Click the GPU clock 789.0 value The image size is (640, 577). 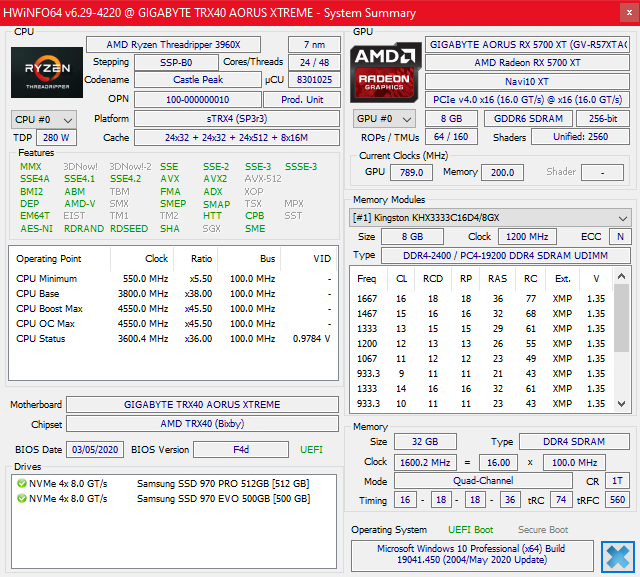point(411,173)
